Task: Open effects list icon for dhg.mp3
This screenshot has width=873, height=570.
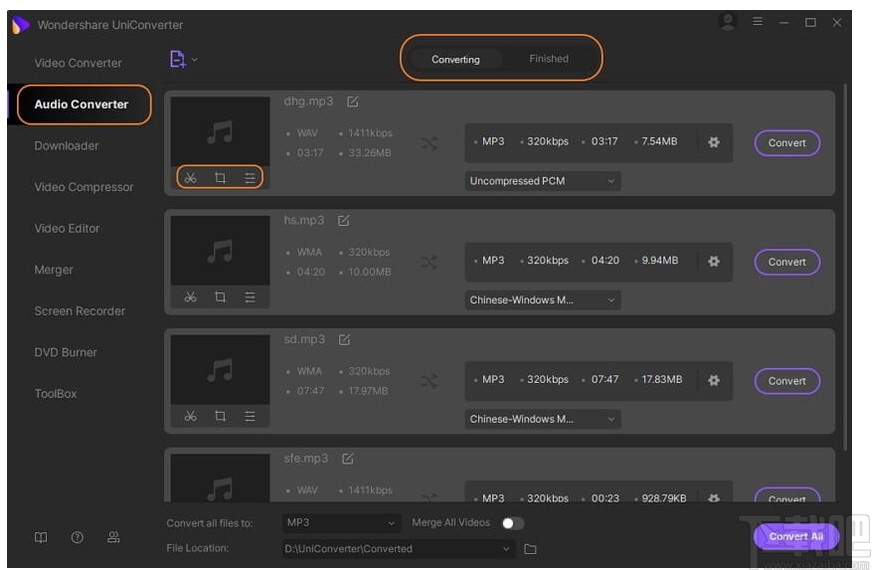Action: pos(250,178)
